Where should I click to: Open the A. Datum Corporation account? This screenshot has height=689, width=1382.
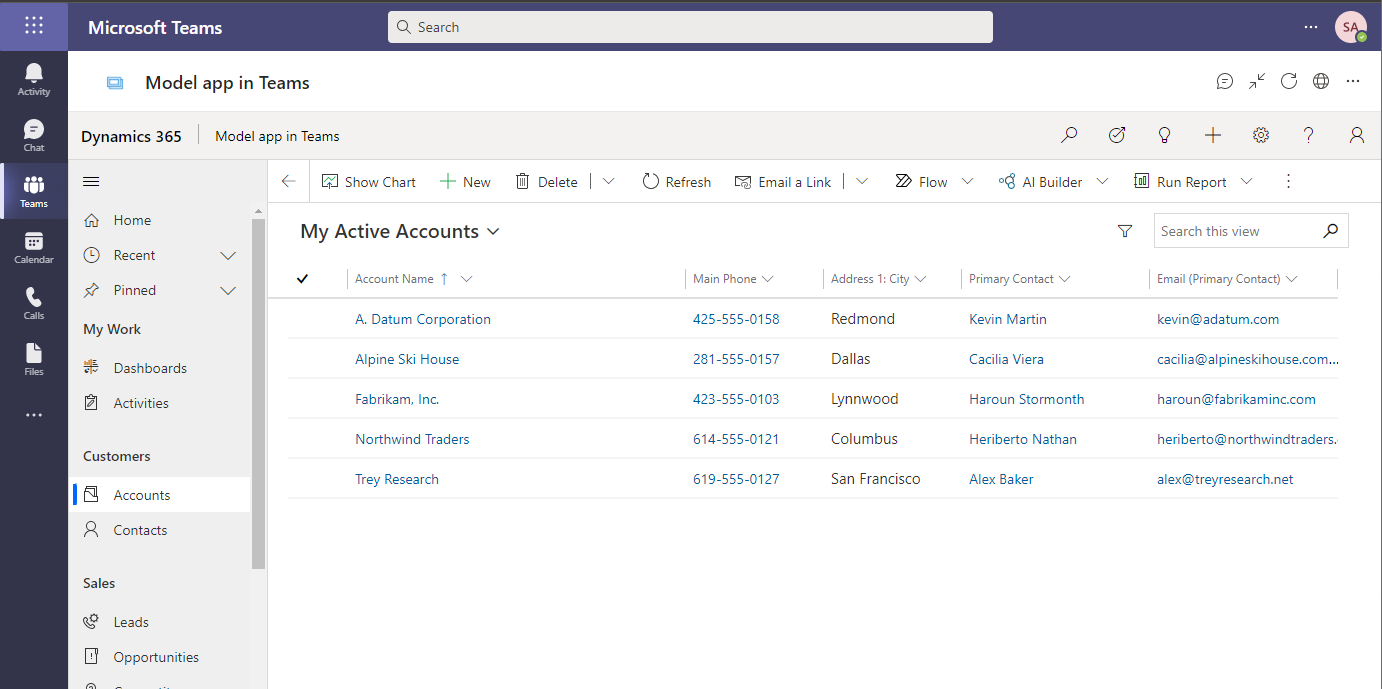pos(423,319)
